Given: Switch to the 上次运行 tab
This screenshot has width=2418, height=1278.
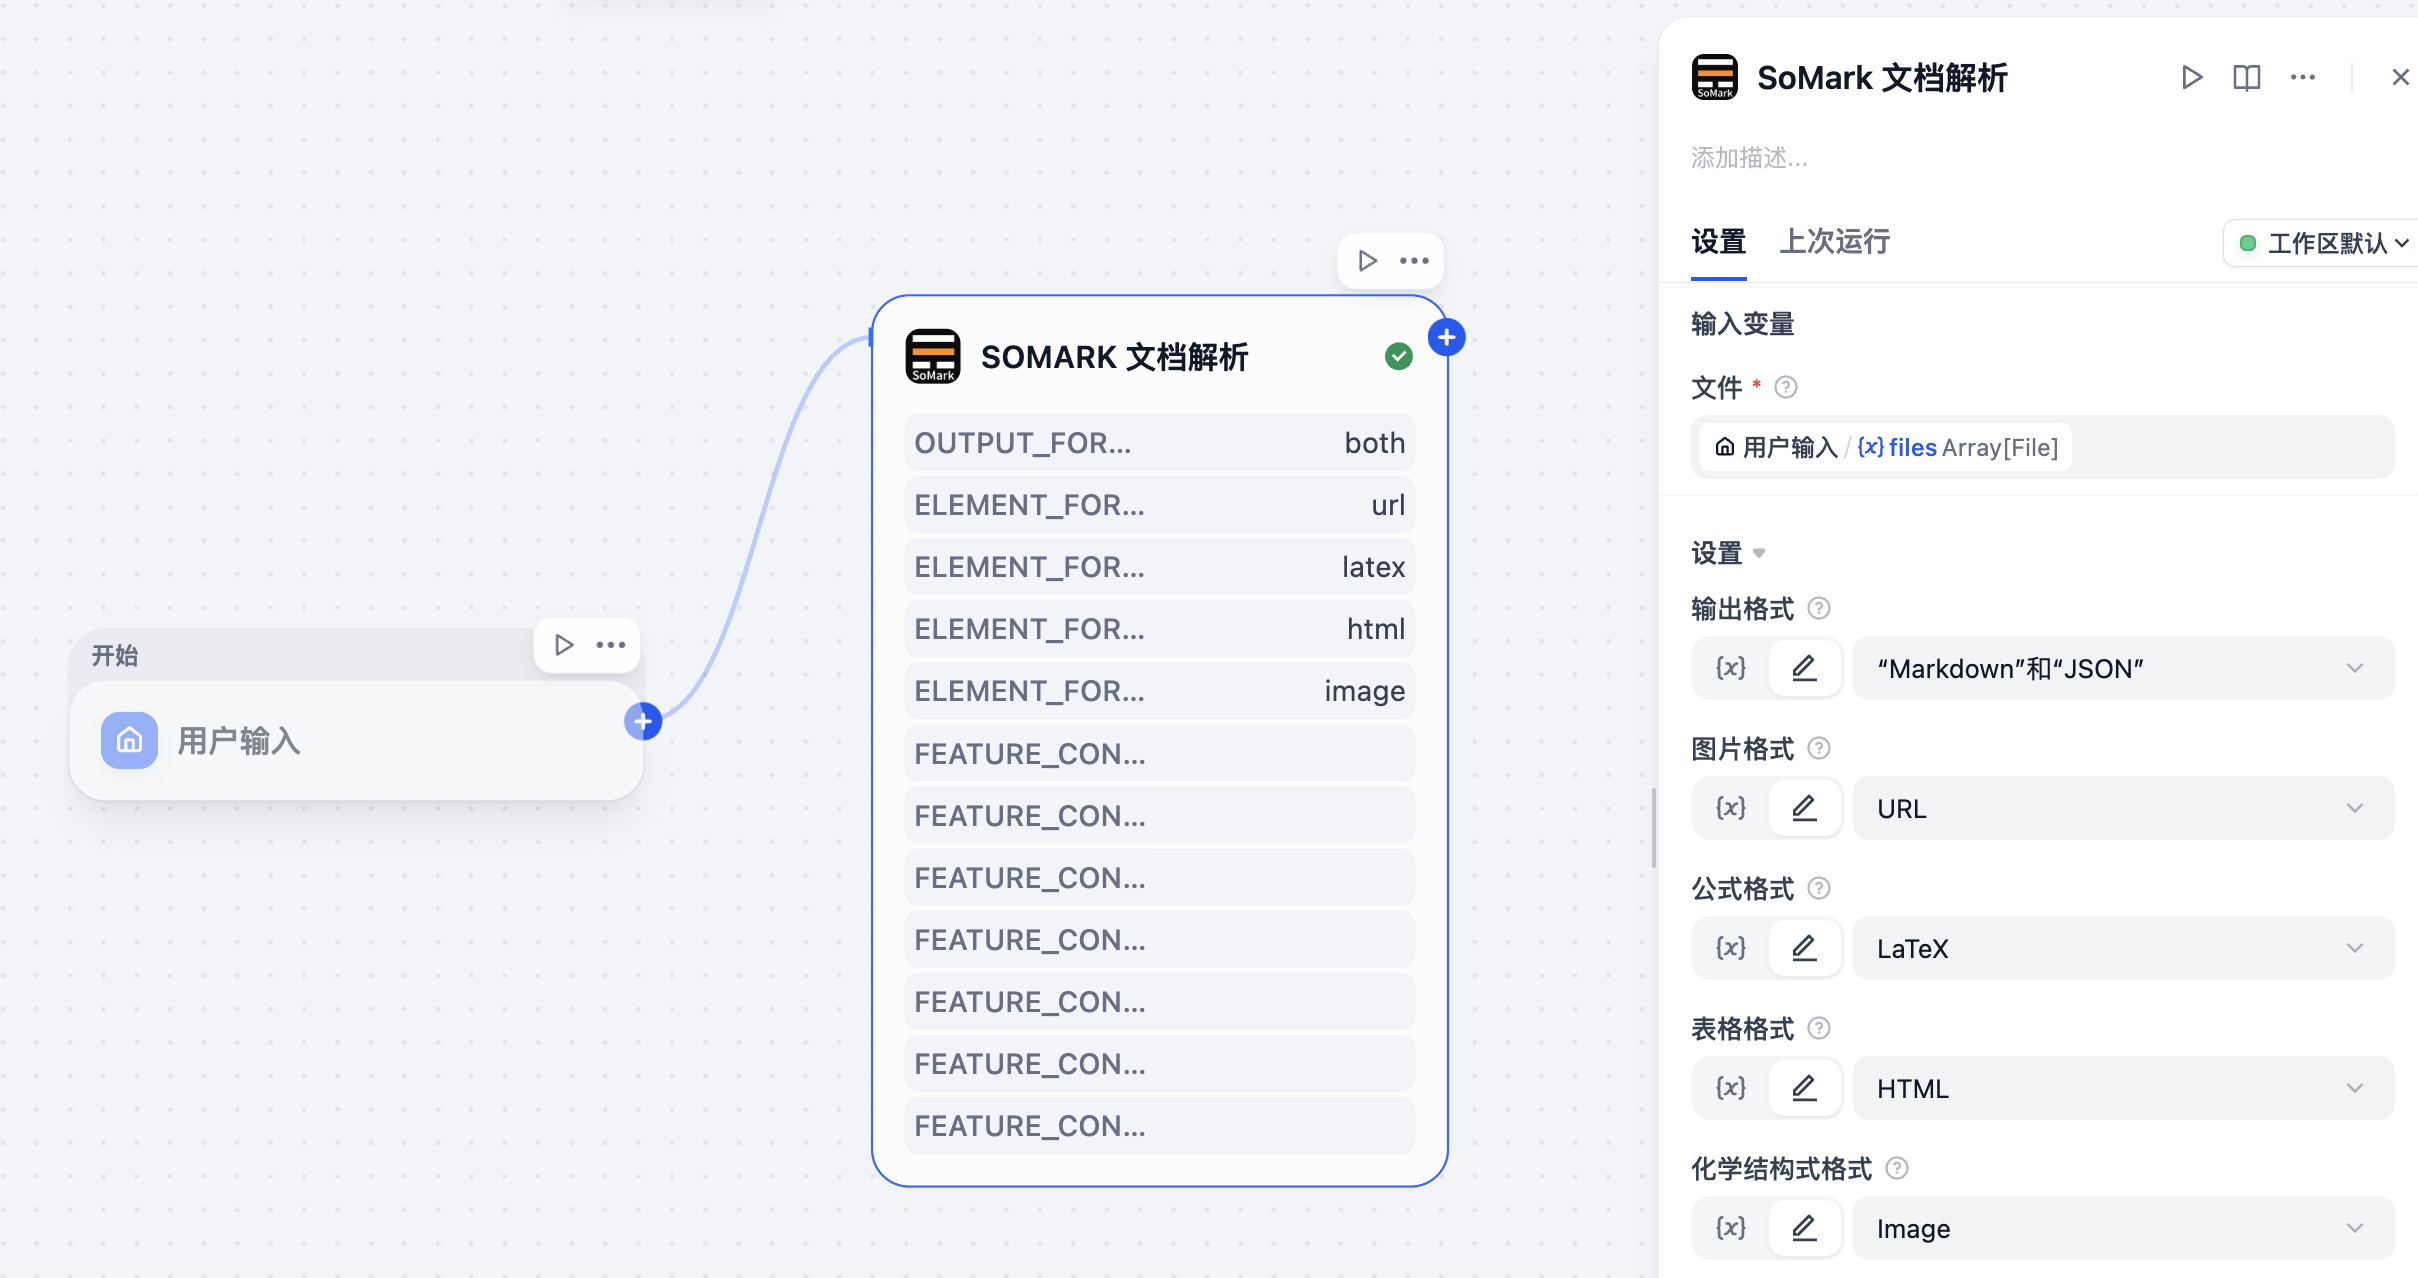Looking at the screenshot, I should point(1834,241).
